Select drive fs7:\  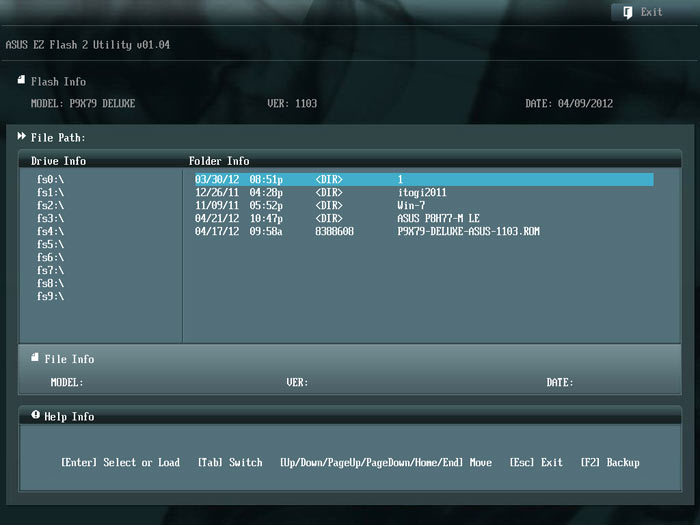(x=50, y=270)
